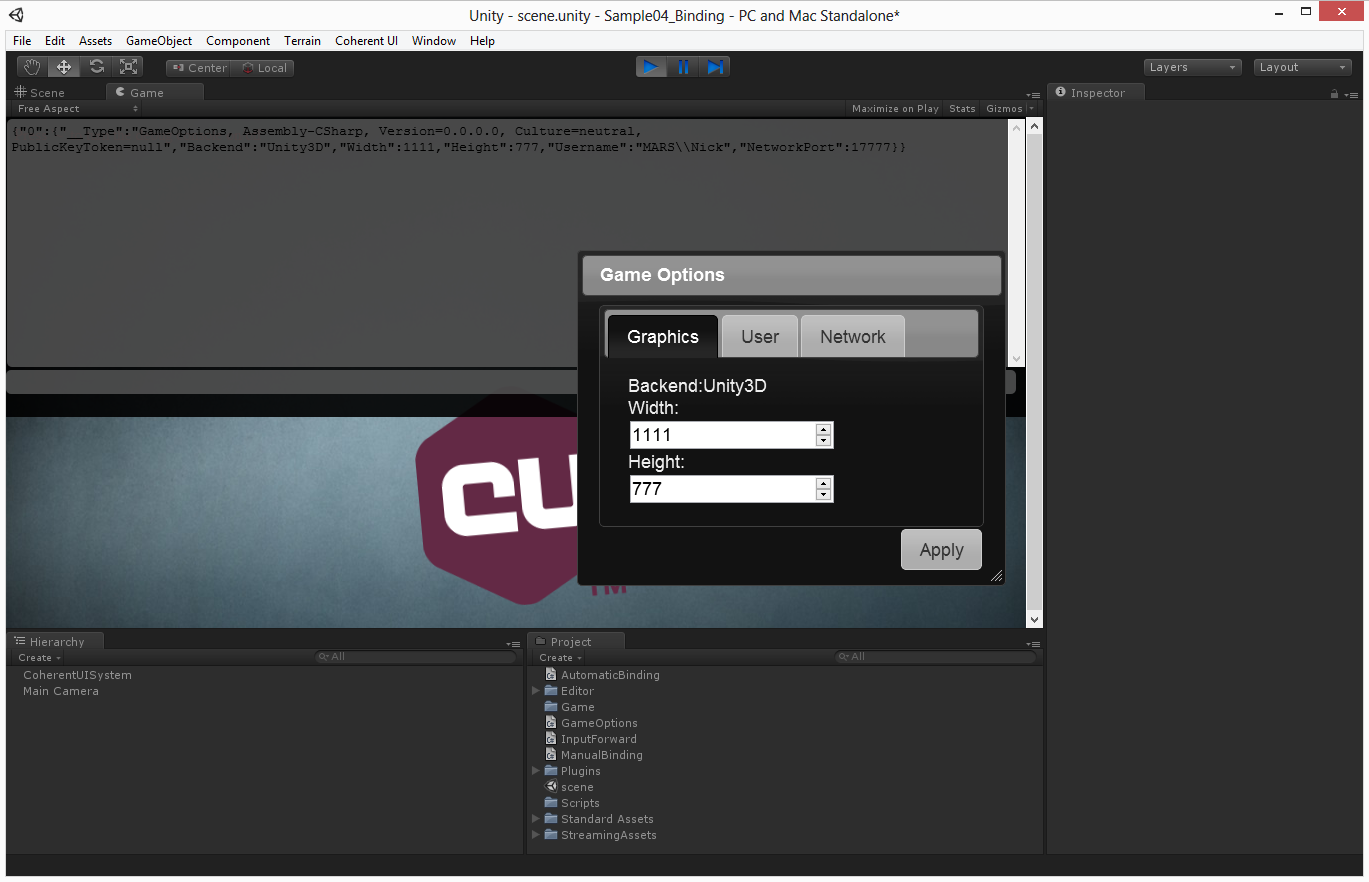Select CoherentUISystem in the Hierarchy

77,675
